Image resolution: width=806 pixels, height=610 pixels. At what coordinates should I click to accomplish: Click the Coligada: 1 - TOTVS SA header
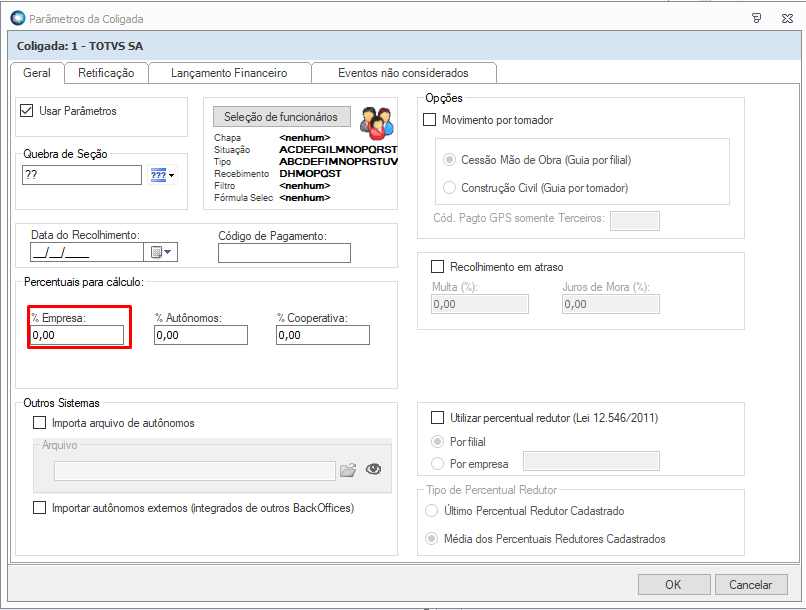80,46
